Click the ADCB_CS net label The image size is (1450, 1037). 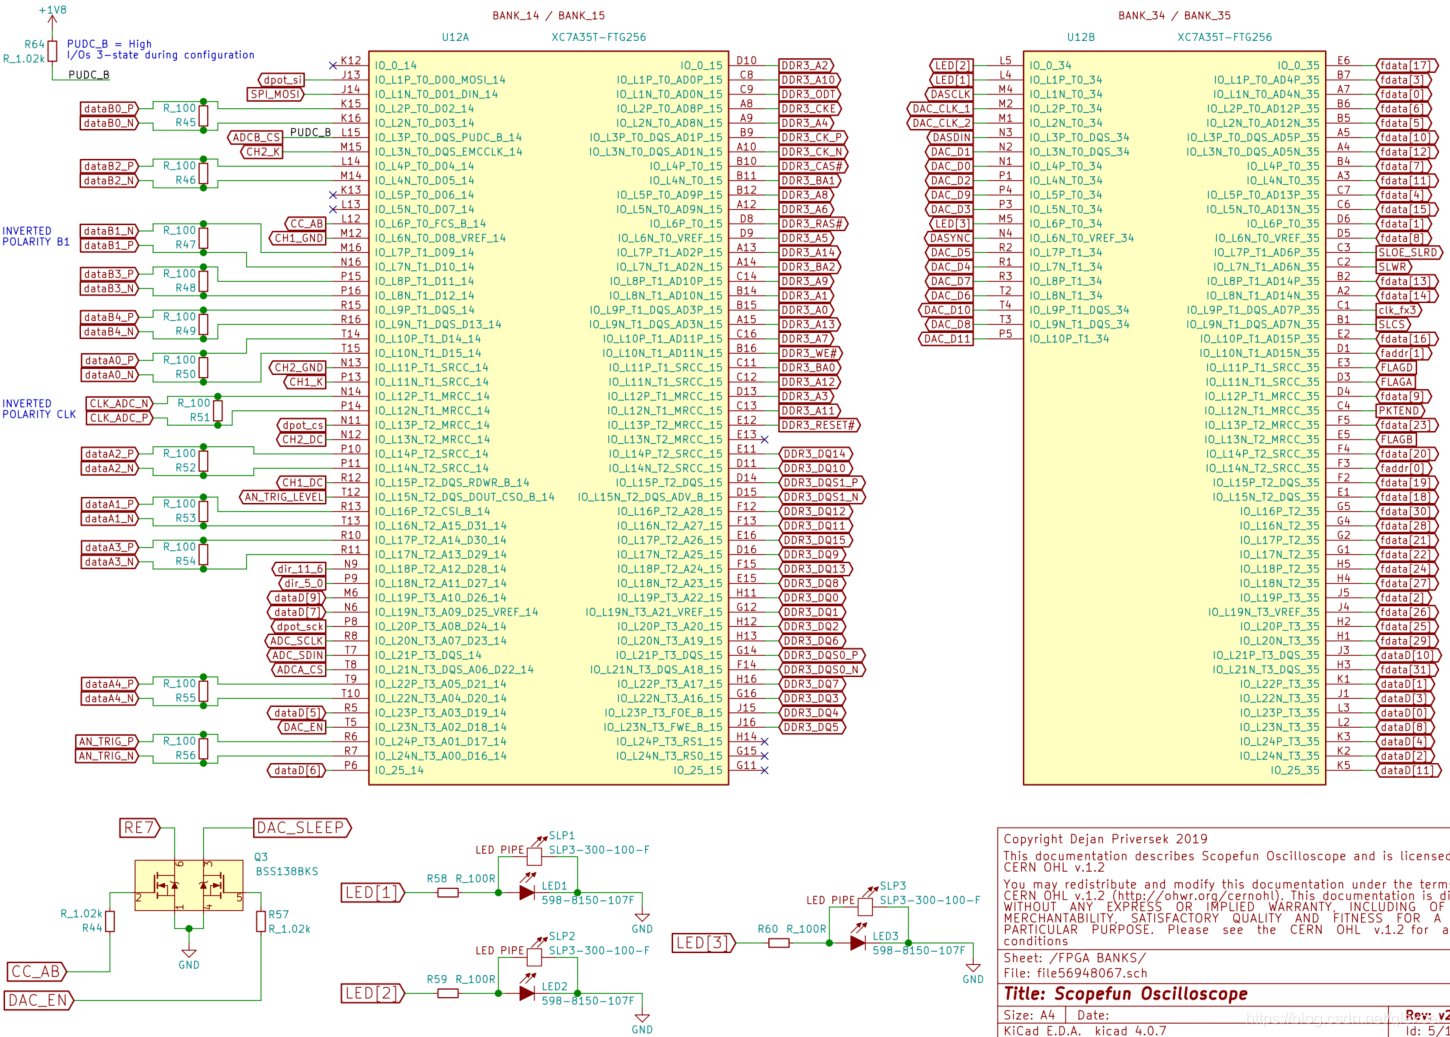tap(255, 137)
